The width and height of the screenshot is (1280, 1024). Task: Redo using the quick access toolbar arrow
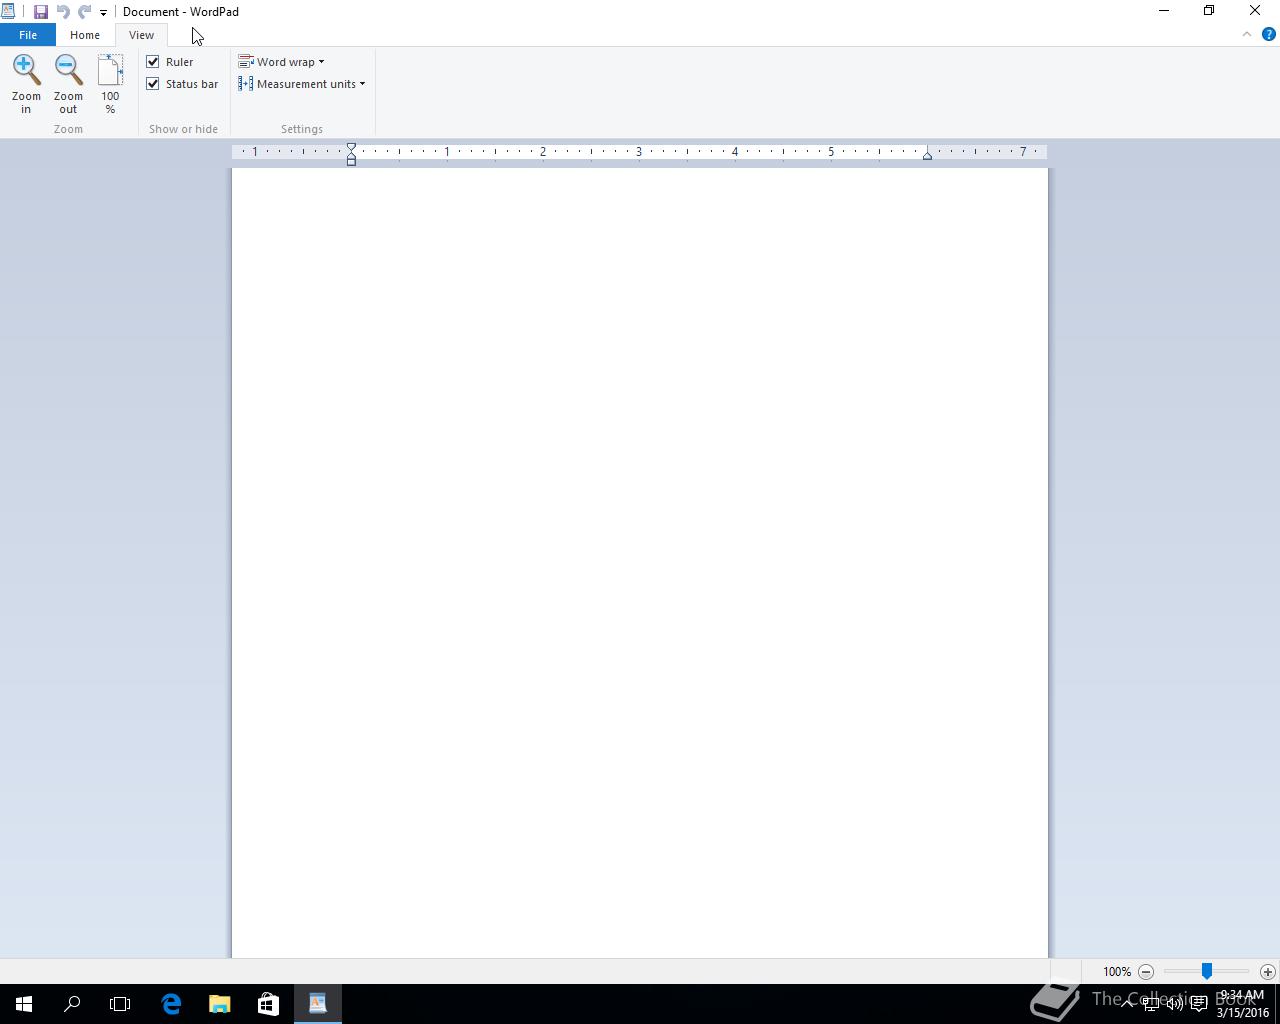pyautogui.click(x=85, y=12)
